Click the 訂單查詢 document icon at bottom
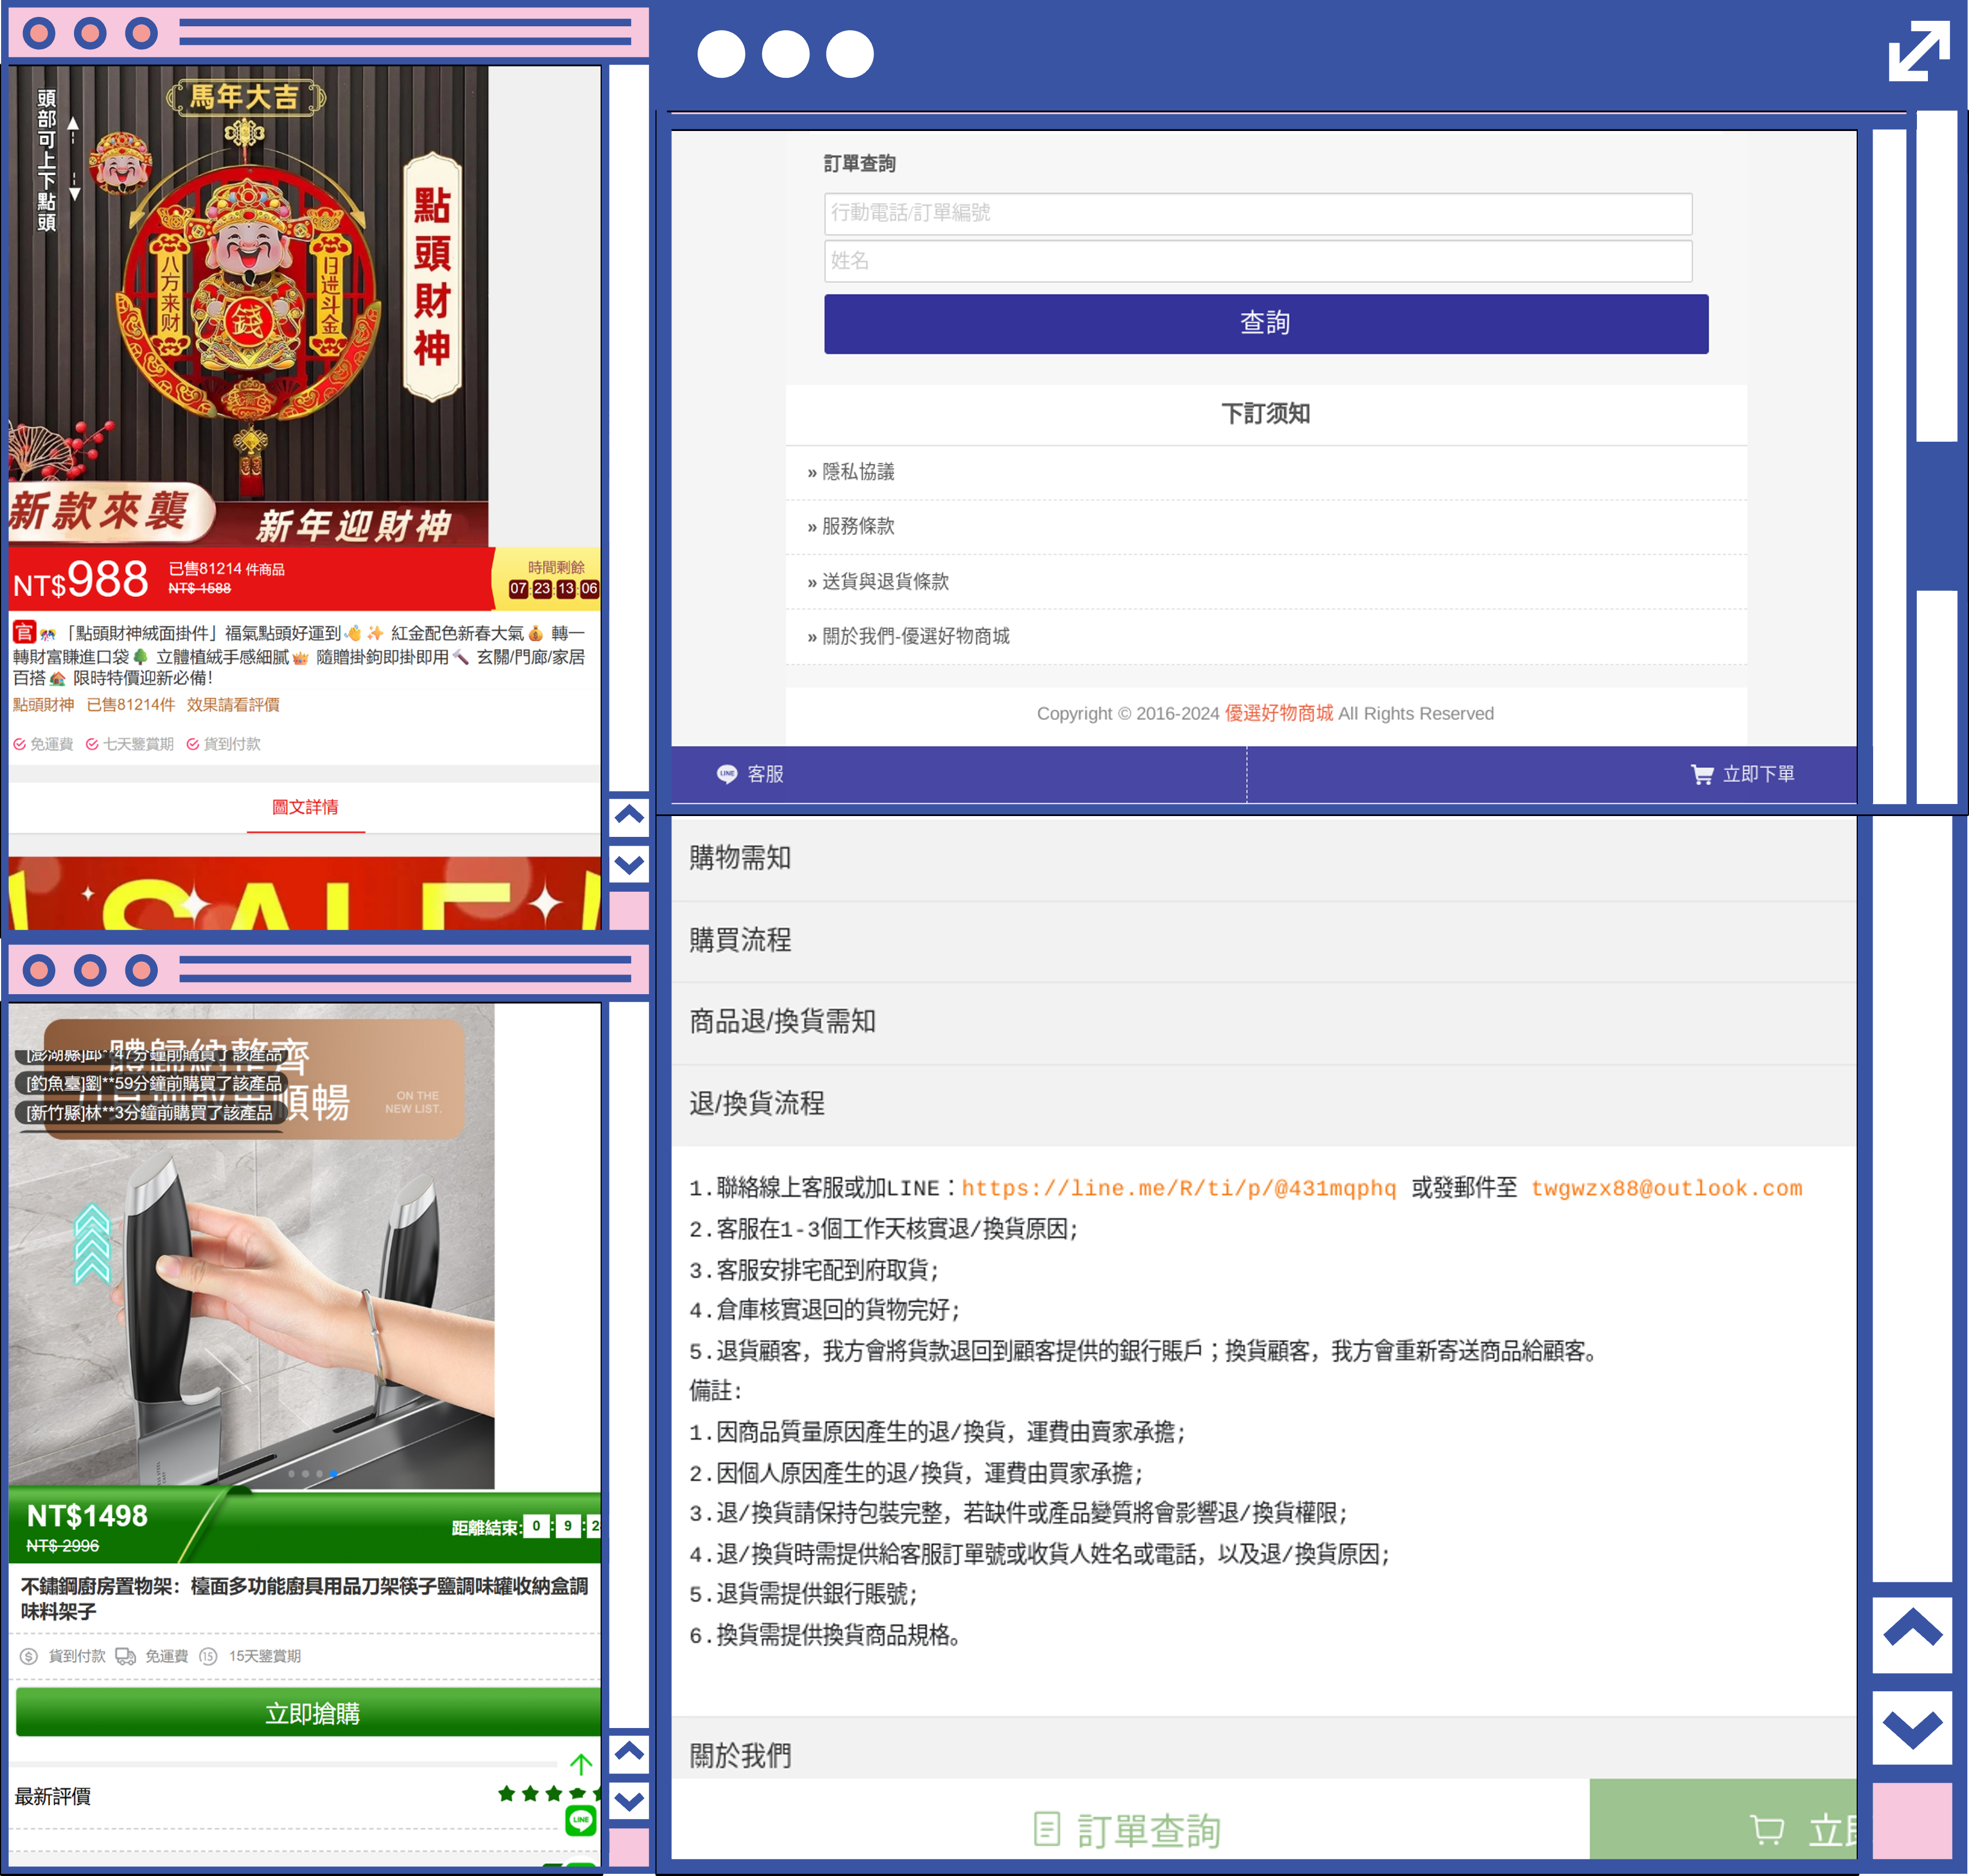The image size is (1969, 1876). click(1046, 1829)
